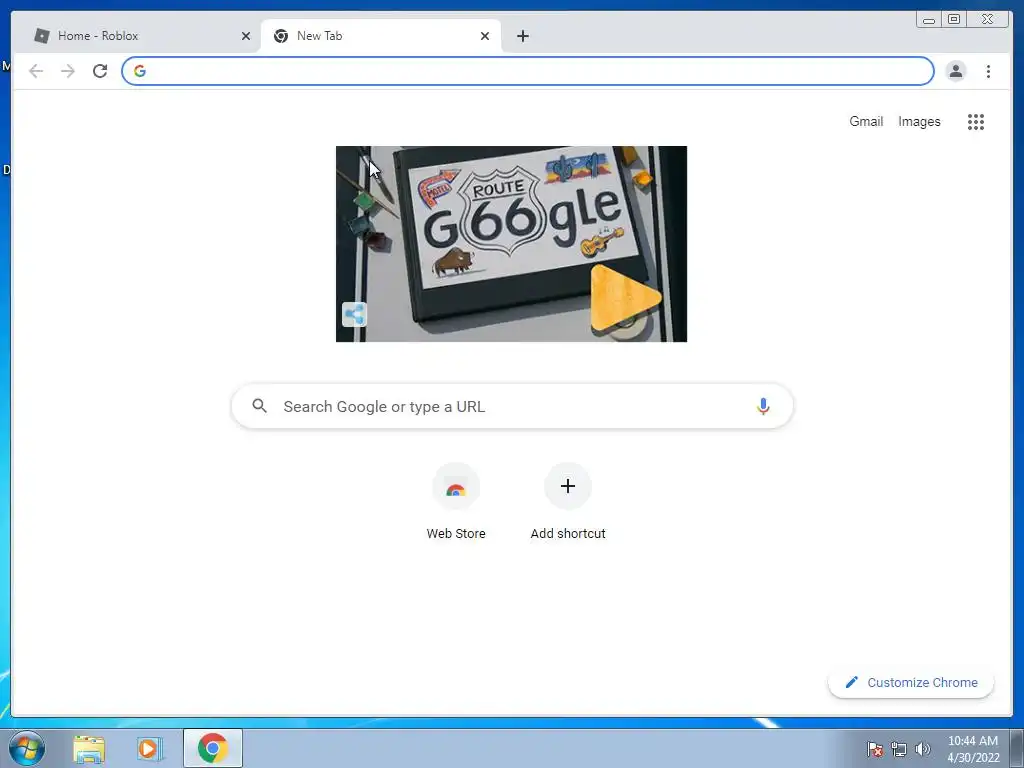Click Customize Chrome button

pyautogui.click(x=911, y=682)
